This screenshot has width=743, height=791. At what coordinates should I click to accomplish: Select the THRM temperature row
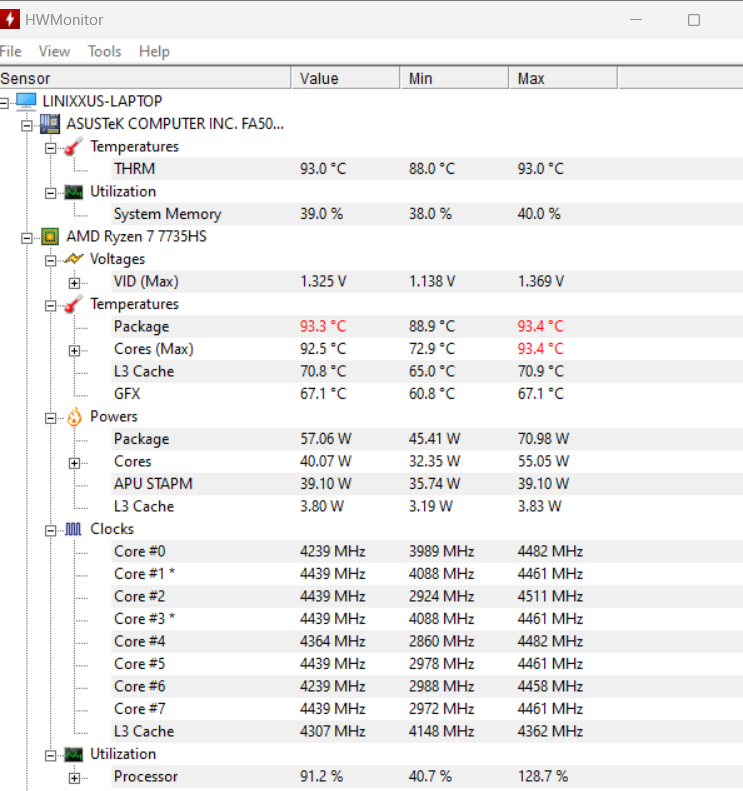(427, 169)
